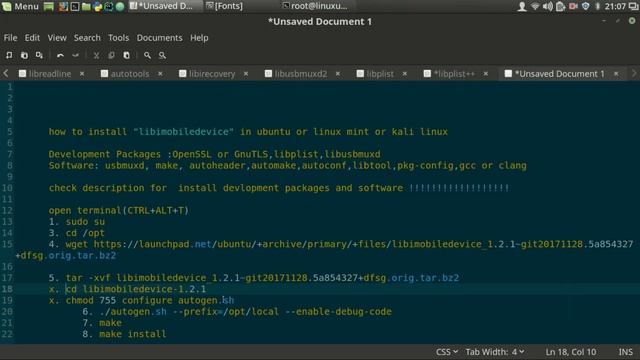
Task: Click the colorful app launcher after Show Desktop
Action: coord(63,6)
